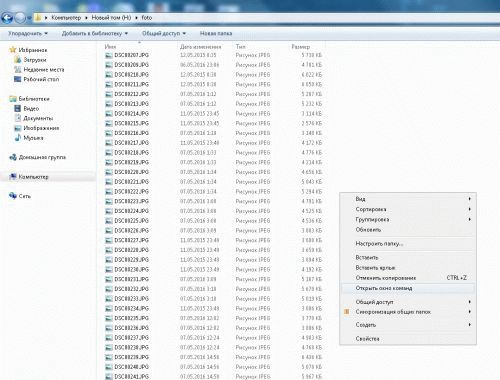Click the JPEG file icon of DSC00221.JPG
The height and width of the screenshot is (380, 500).
click(x=109, y=182)
